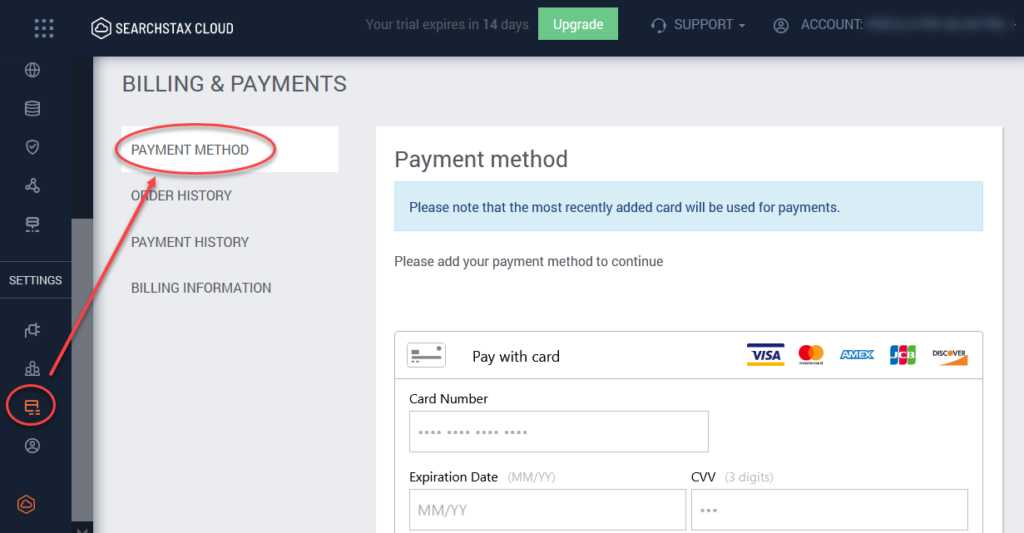Viewport: 1024px width, 533px height.
Task: Expand the SUPPORT dropdown menu
Action: tap(698, 25)
